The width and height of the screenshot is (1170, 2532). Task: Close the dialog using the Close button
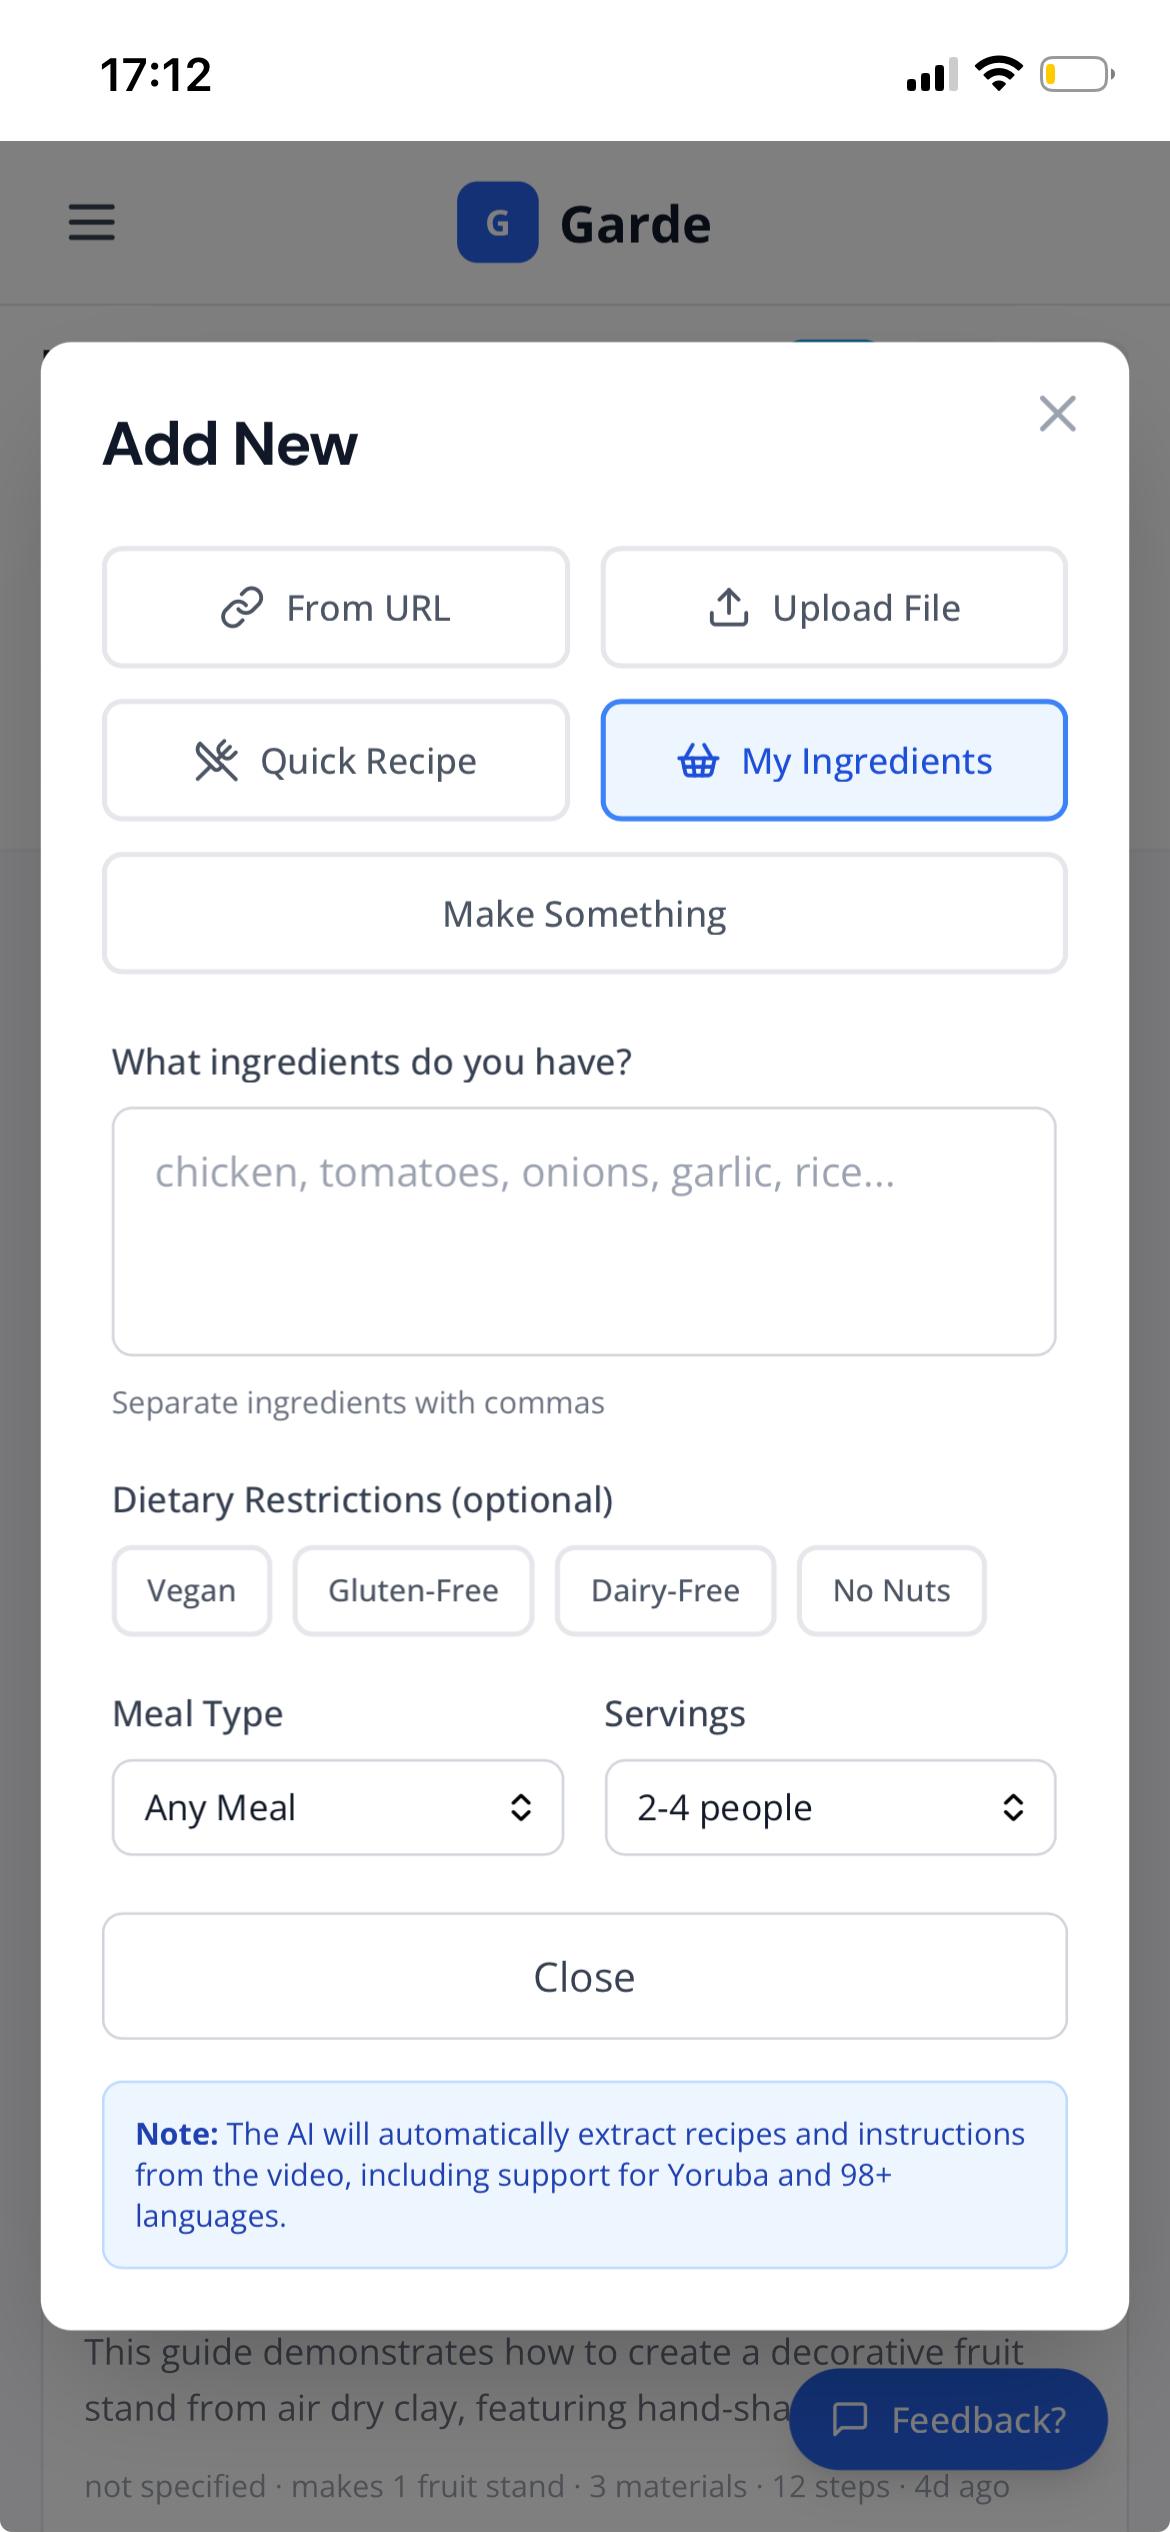(x=584, y=1976)
